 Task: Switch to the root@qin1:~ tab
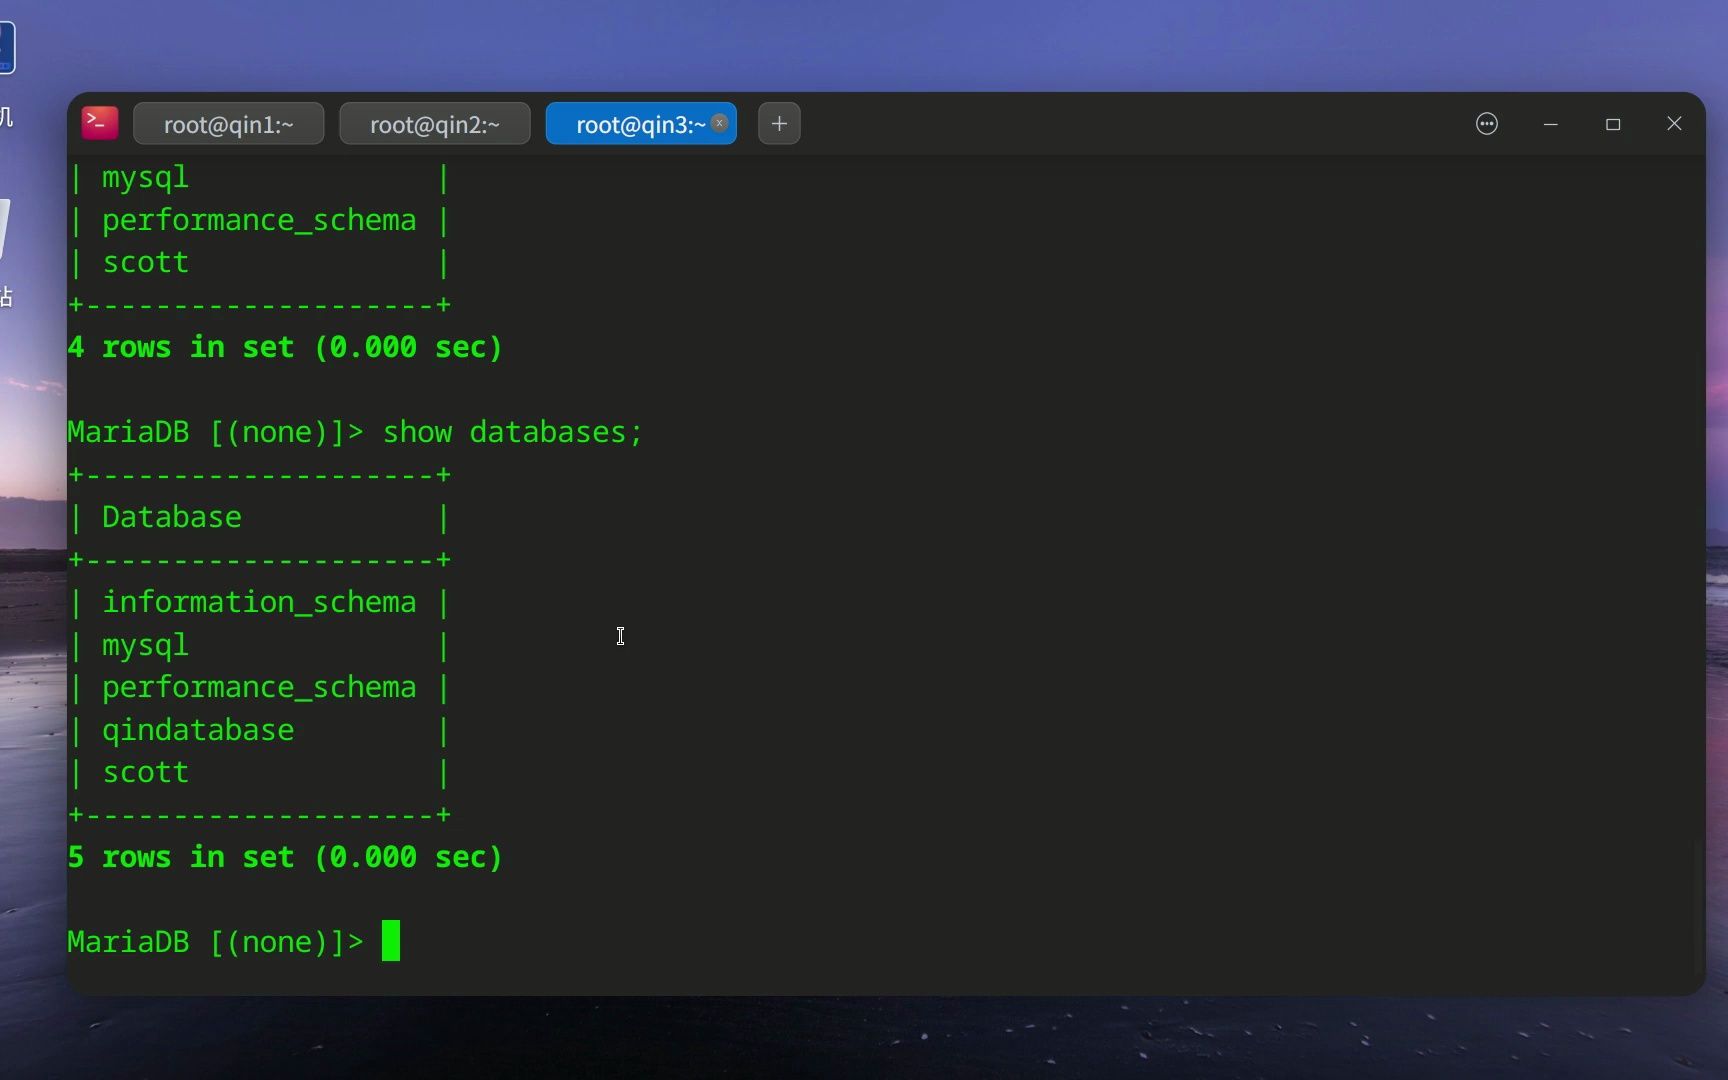228,124
